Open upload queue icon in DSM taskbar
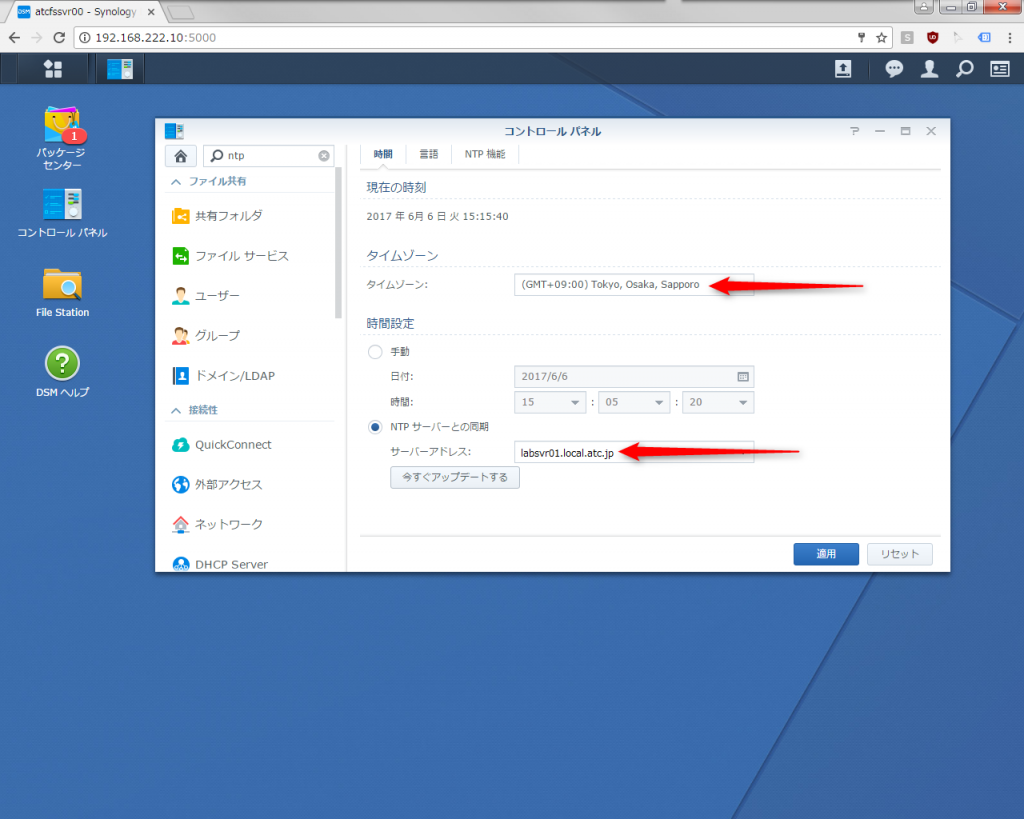This screenshot has width=1024, height=819. pos(843,69)
